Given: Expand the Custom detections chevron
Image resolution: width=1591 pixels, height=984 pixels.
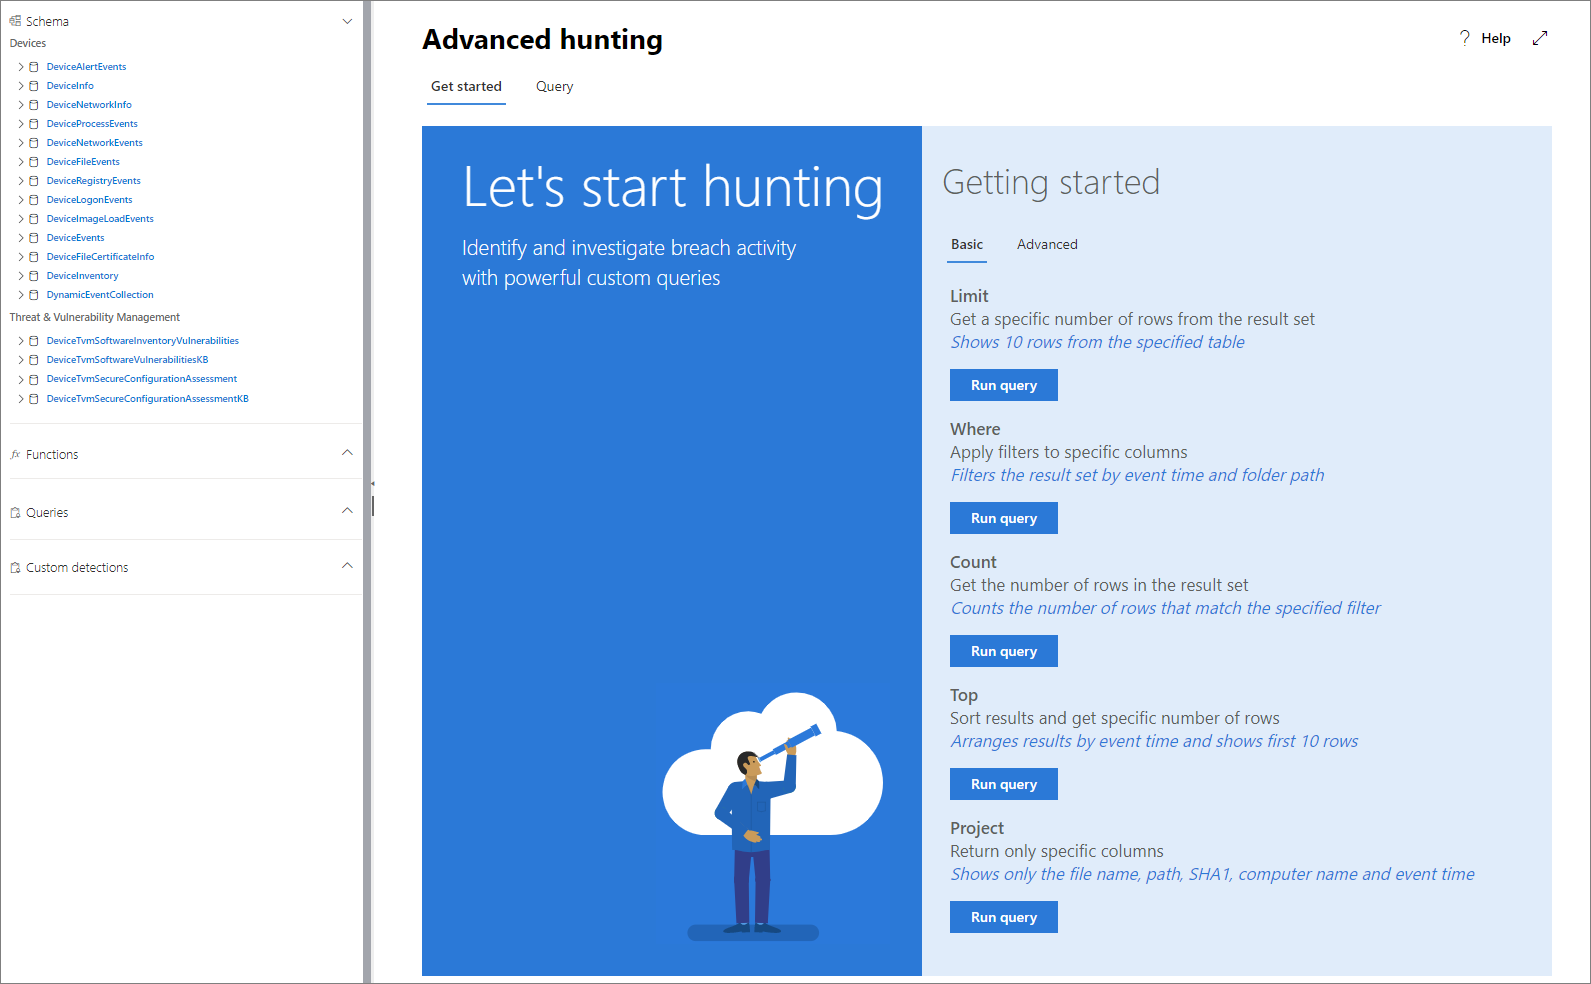Looking at the screenshot, I should click(x=347, y=566).
